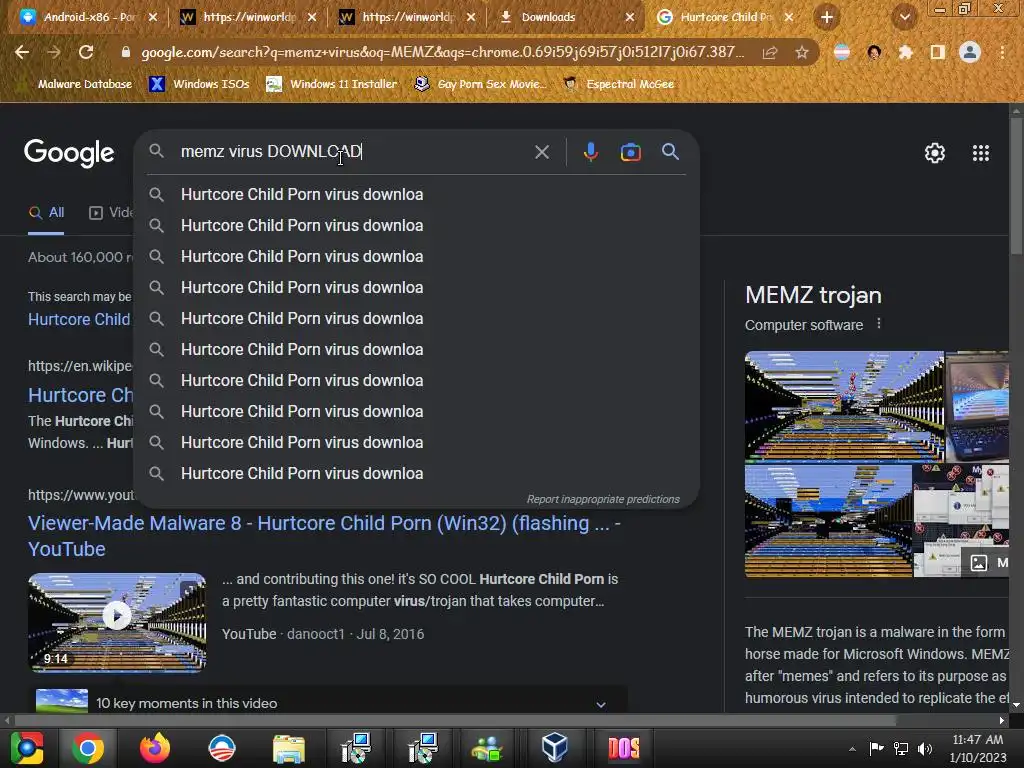Click the vertical page scrollbar
Viewport: 1024px width, 768px height.
coord(1016,186)
